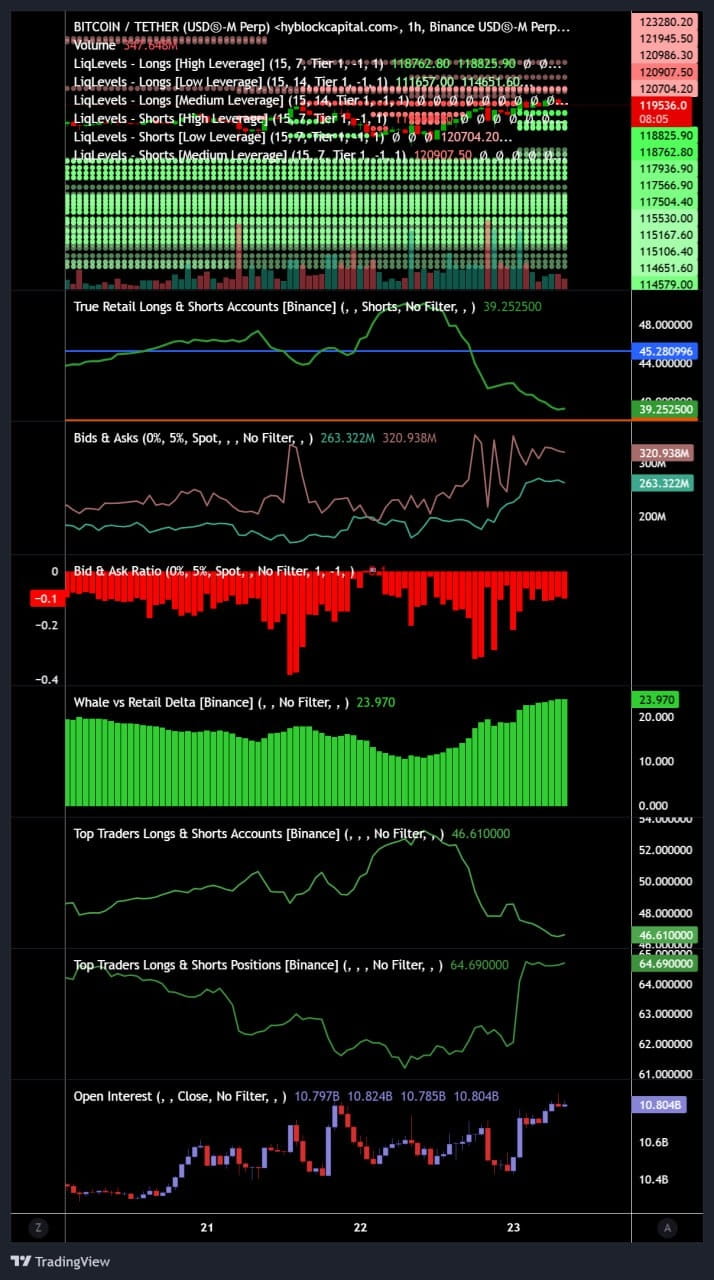Click the TradingView logo
This screenshot has width=714, height=1280.
click(60, 1261)
